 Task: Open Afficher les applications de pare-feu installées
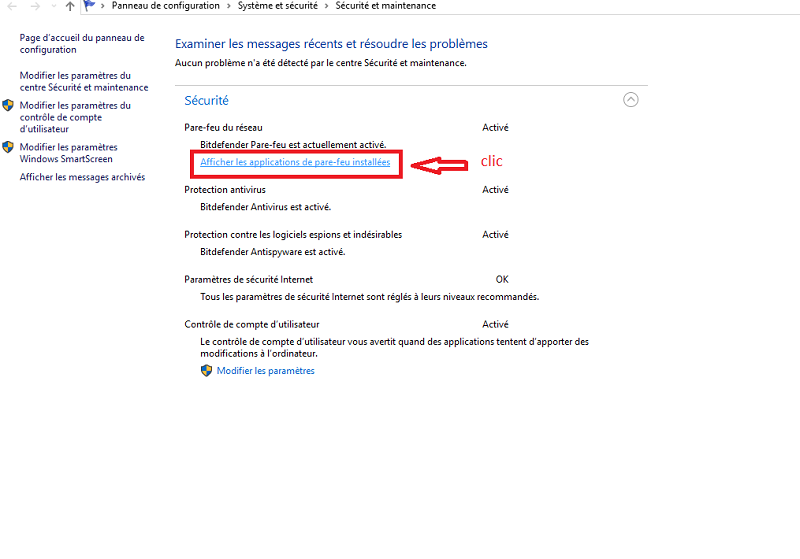point(295,162)
